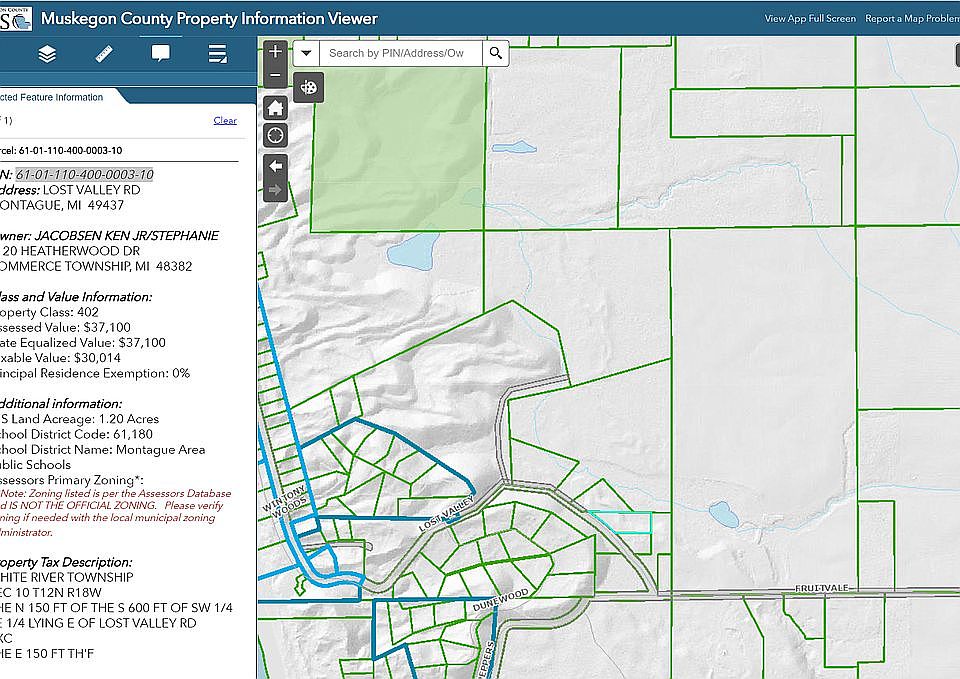960x679 pixels.
Task: Run the search magnifier button
Action: point(496,53)
